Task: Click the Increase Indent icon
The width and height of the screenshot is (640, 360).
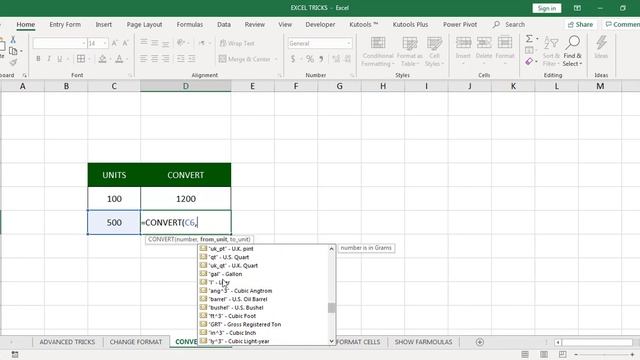Action: (x=191, y=59)
